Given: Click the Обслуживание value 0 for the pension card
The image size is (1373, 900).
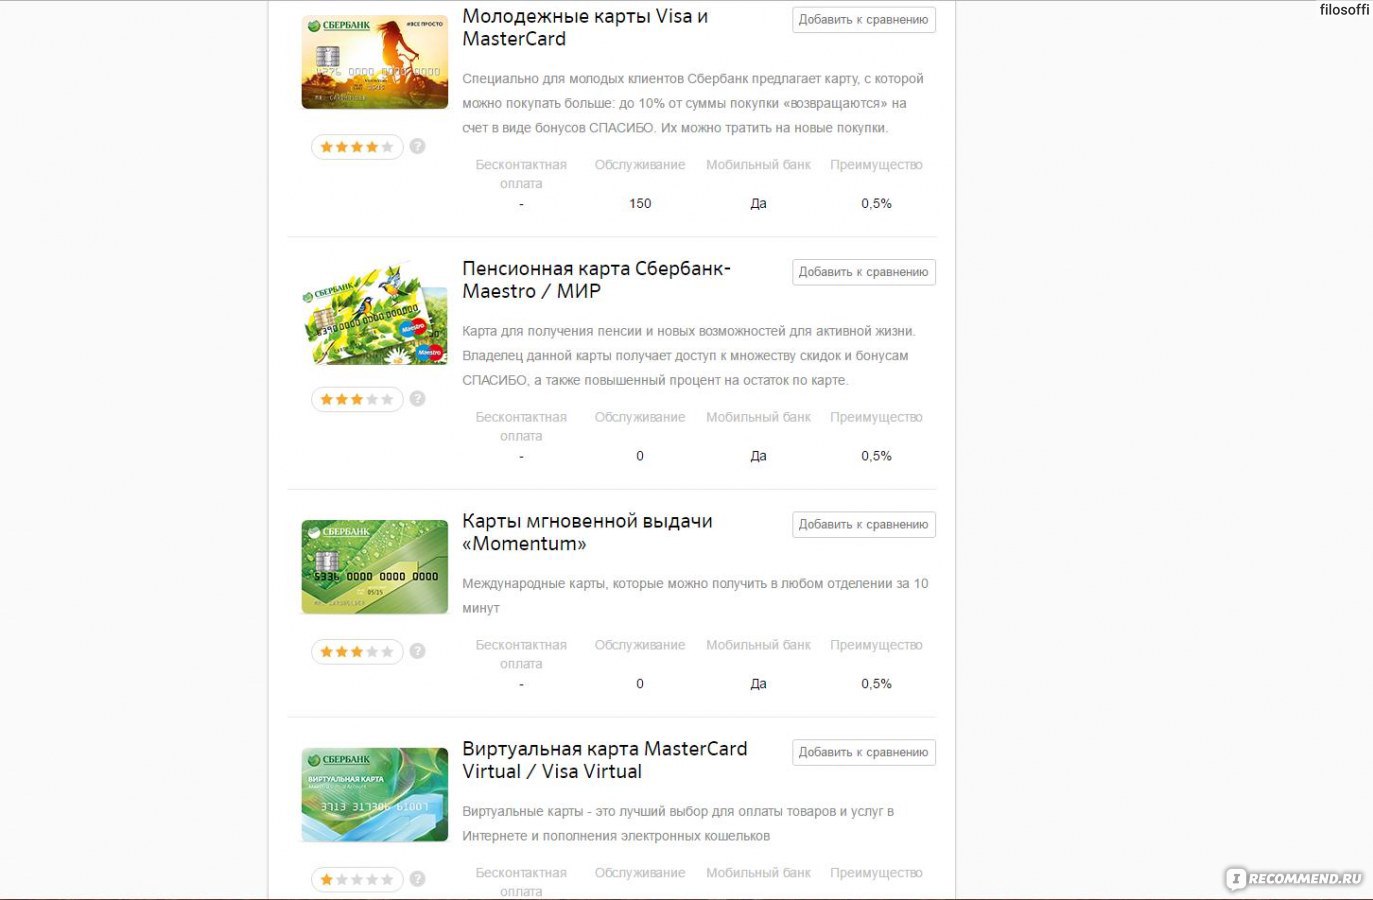Looking at the screenshot, I should coord(640,456).
